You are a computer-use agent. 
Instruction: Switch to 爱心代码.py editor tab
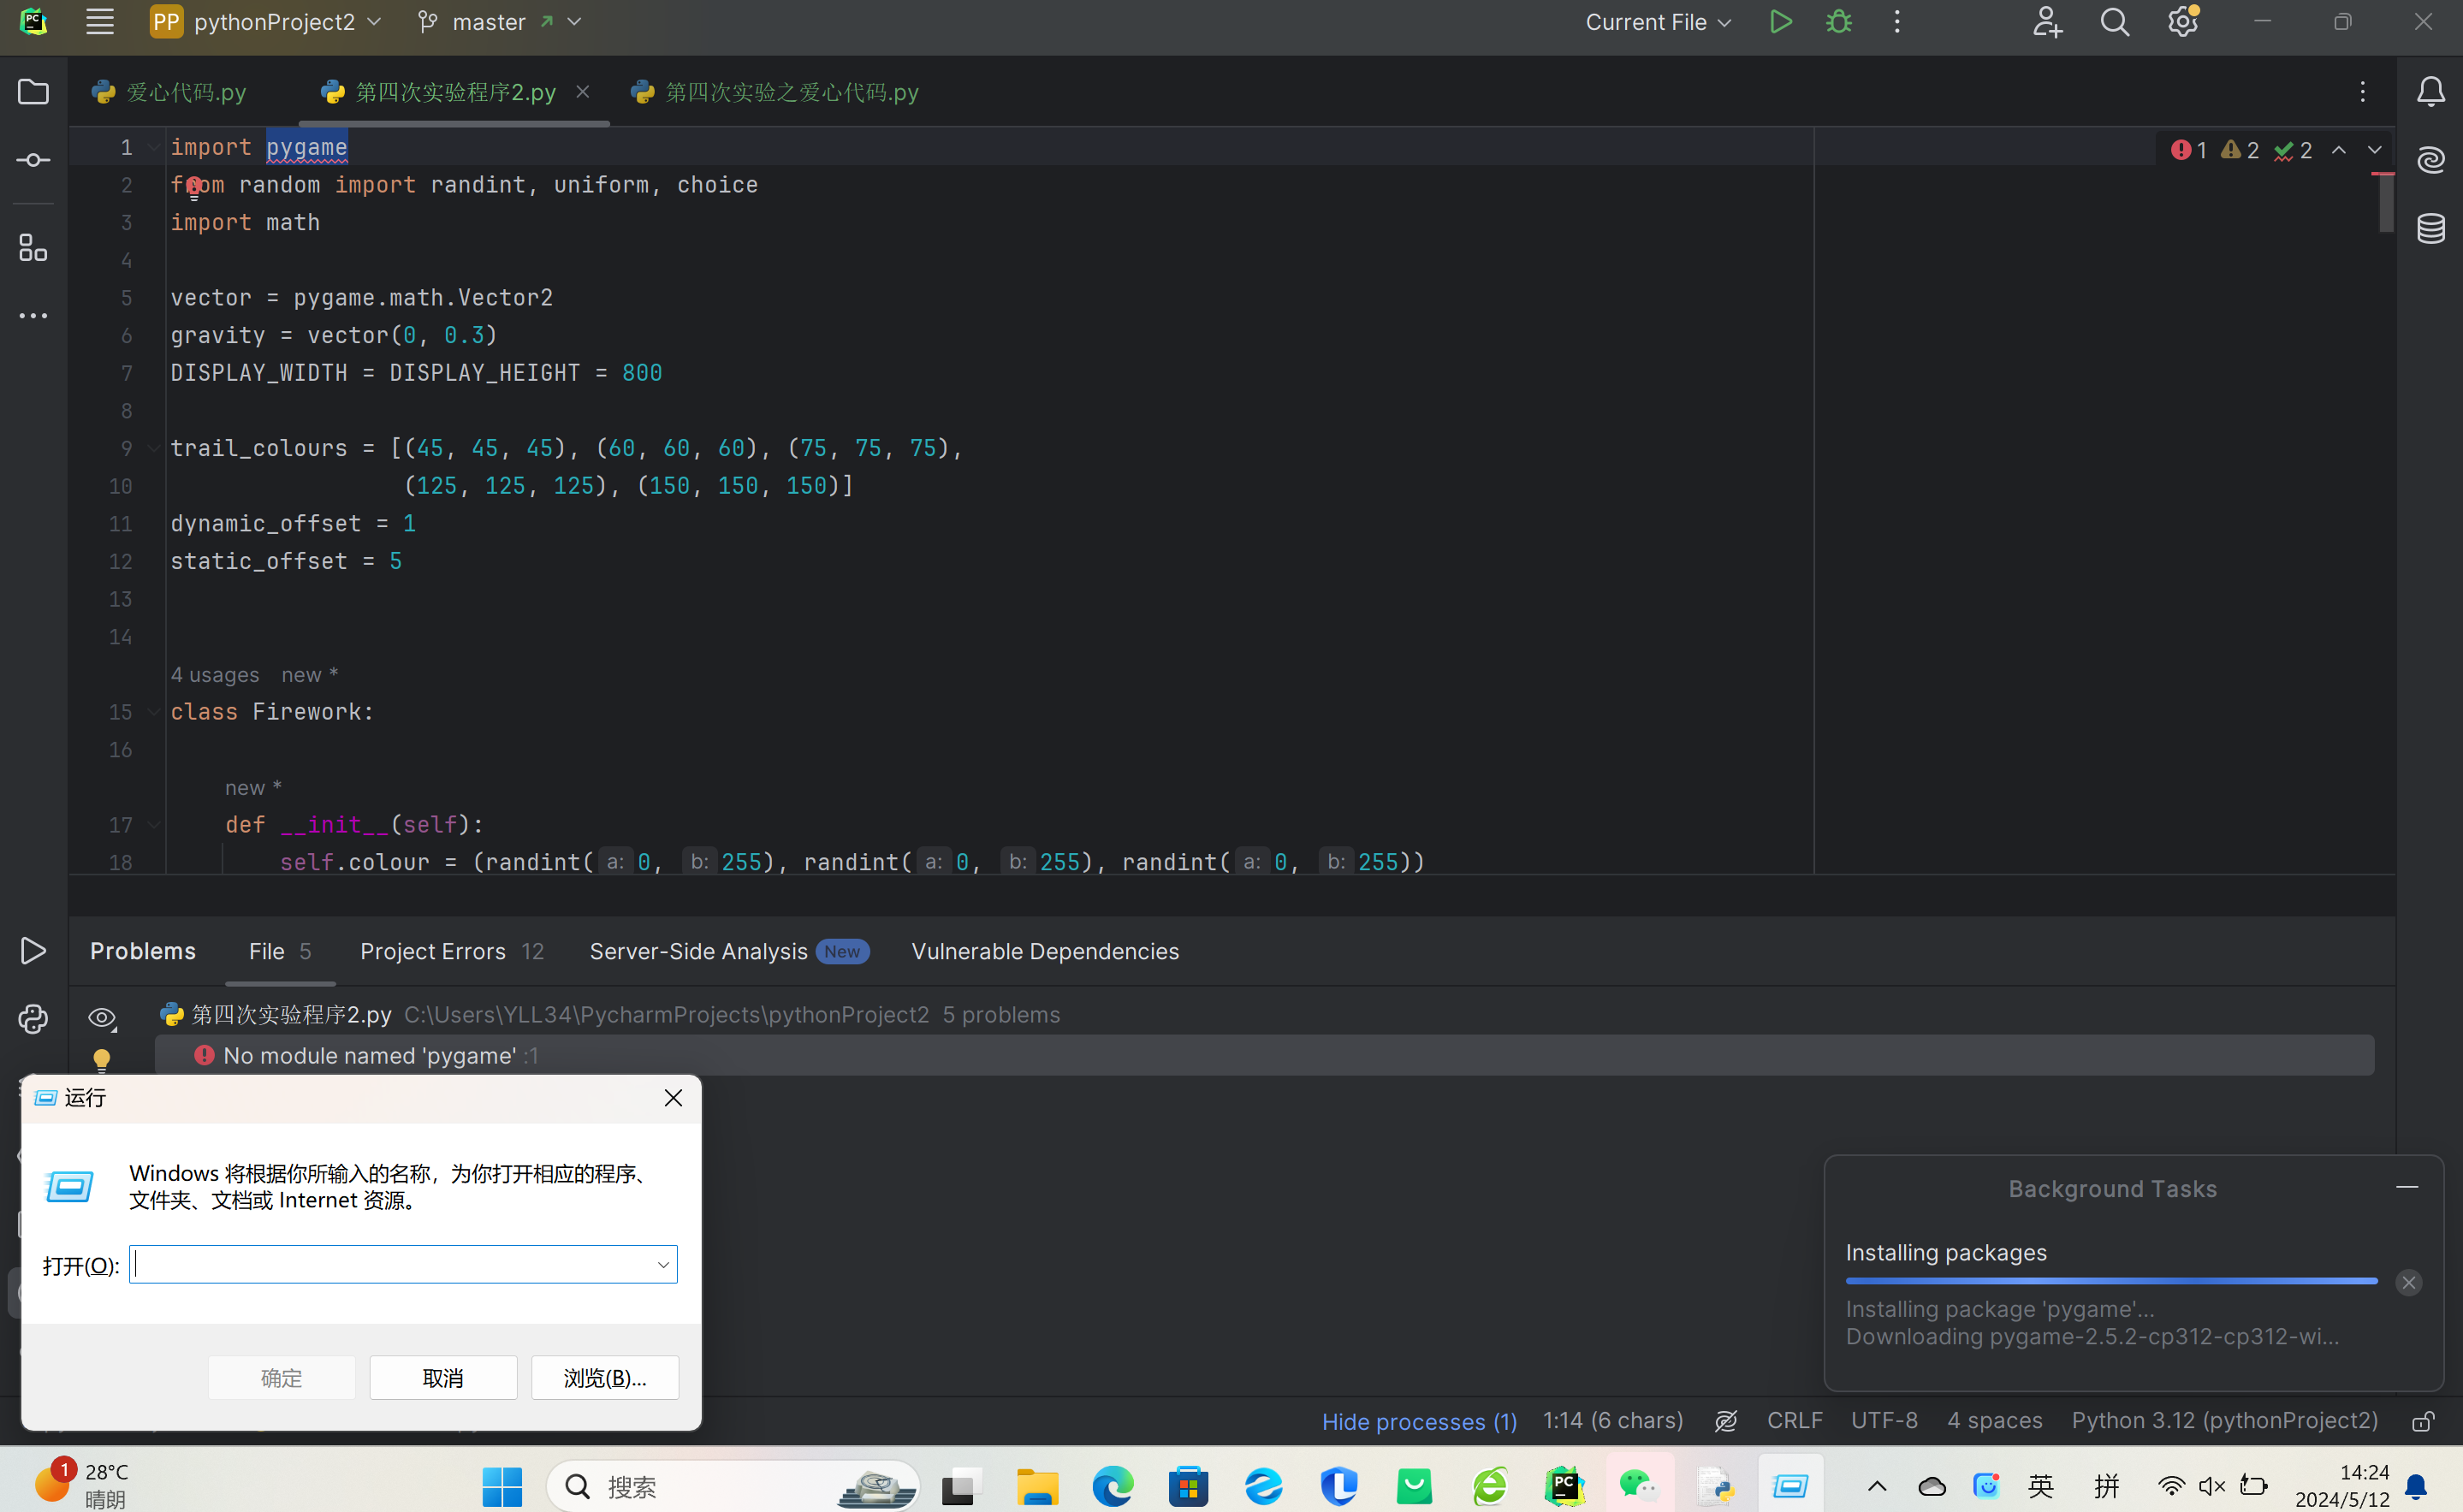click(169, 92)
